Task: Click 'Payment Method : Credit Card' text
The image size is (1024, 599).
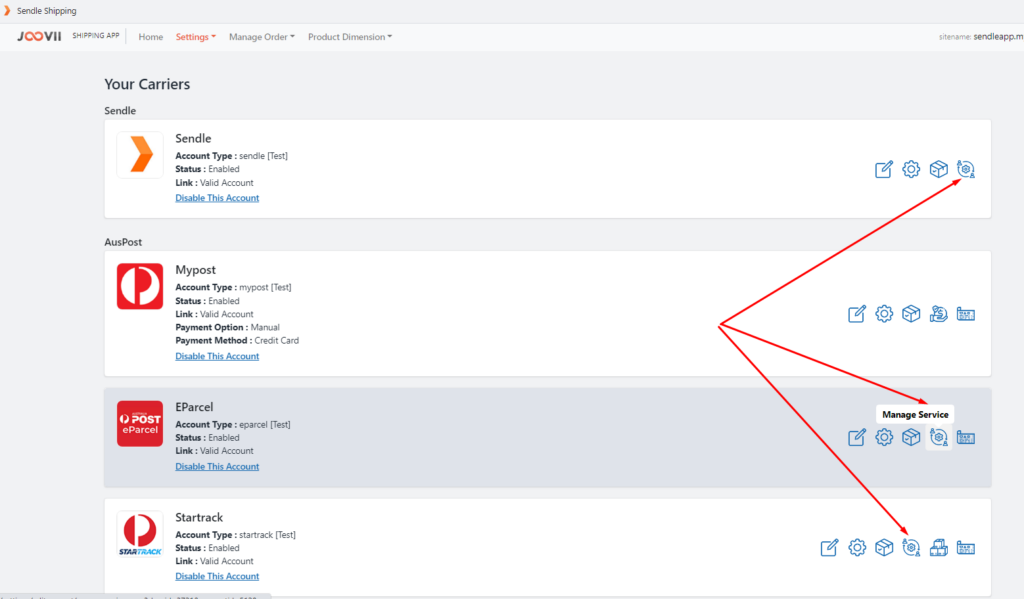Action: [x=236, y=340]
